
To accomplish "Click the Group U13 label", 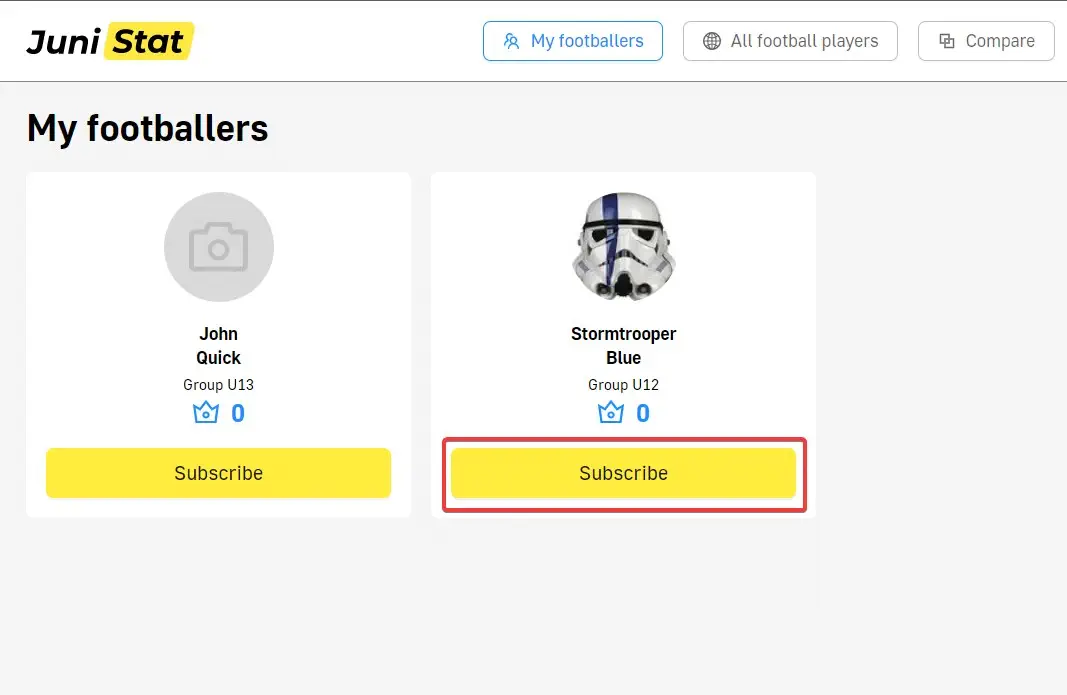I will coord(219,385).
